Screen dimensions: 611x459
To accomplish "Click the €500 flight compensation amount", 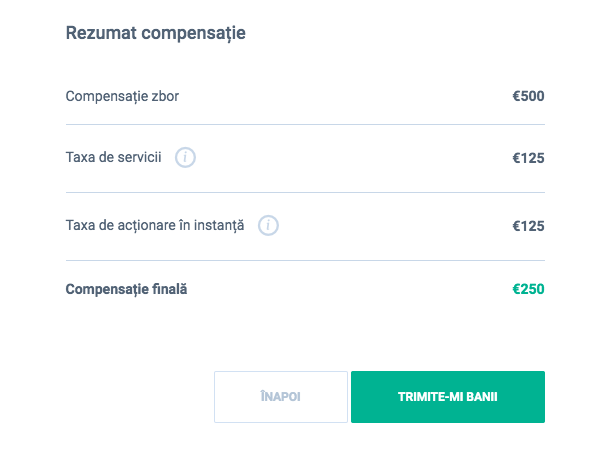I will [528, 97].
